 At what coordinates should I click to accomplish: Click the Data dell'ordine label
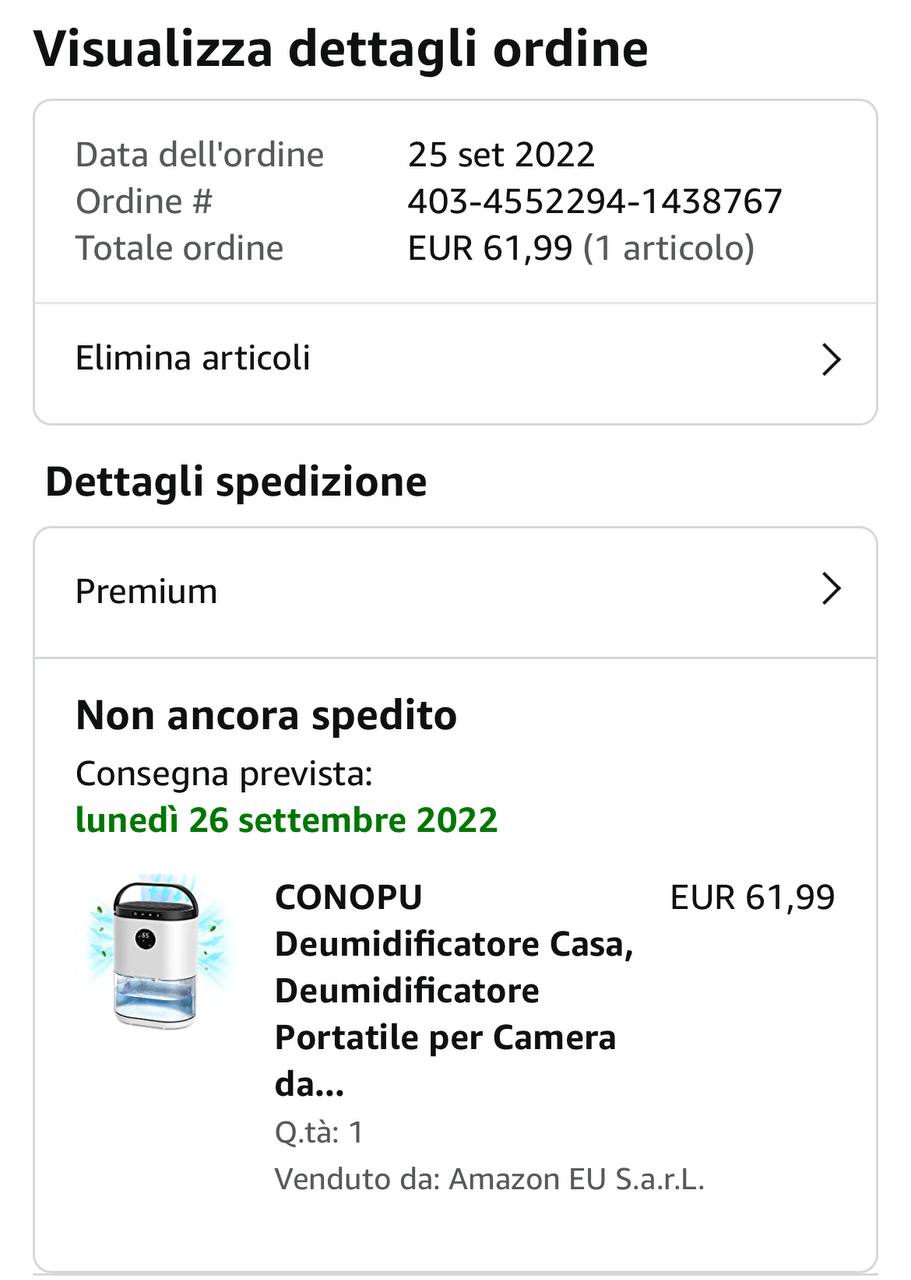click(200, 155)
